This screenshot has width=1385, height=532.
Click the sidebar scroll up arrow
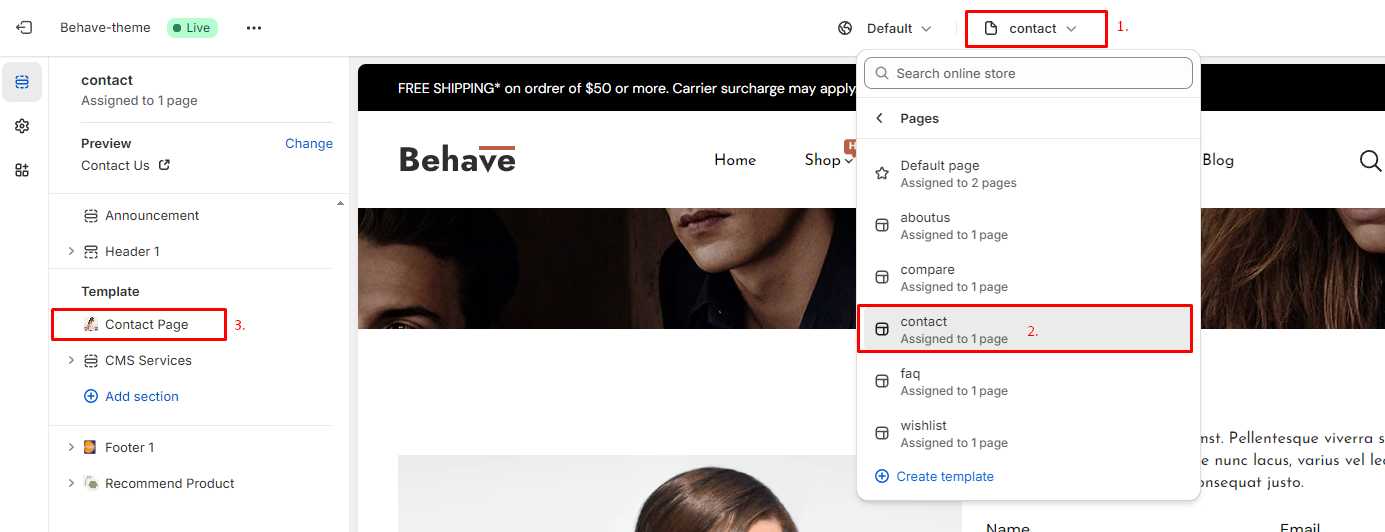[340, 203]
